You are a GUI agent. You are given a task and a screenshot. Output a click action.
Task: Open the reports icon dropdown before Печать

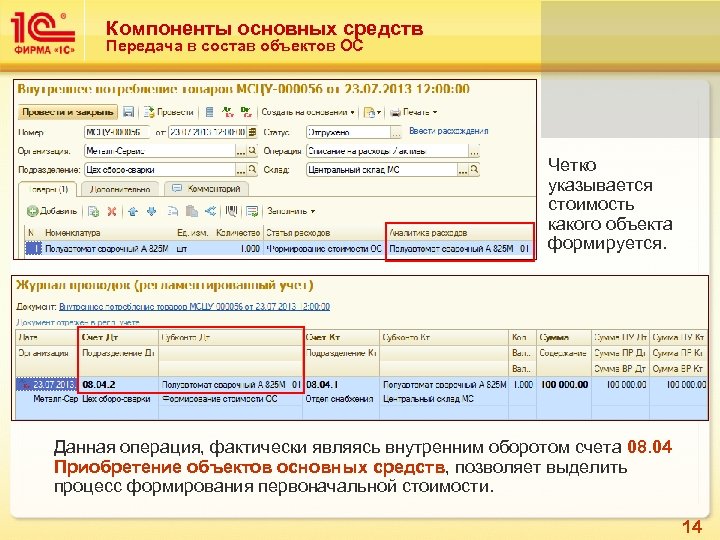coord(372,112)
